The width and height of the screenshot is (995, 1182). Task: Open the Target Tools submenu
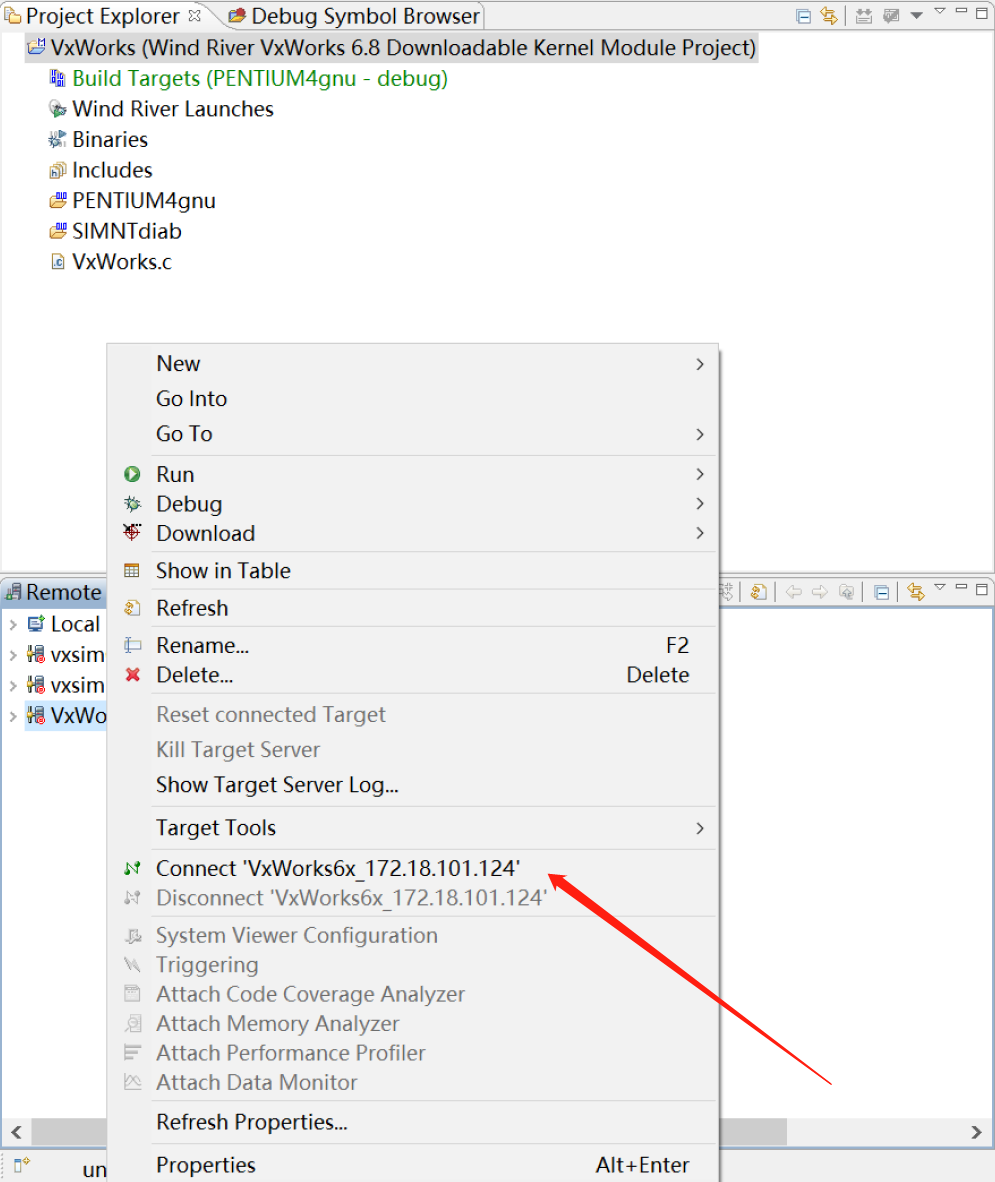point(413,828)
